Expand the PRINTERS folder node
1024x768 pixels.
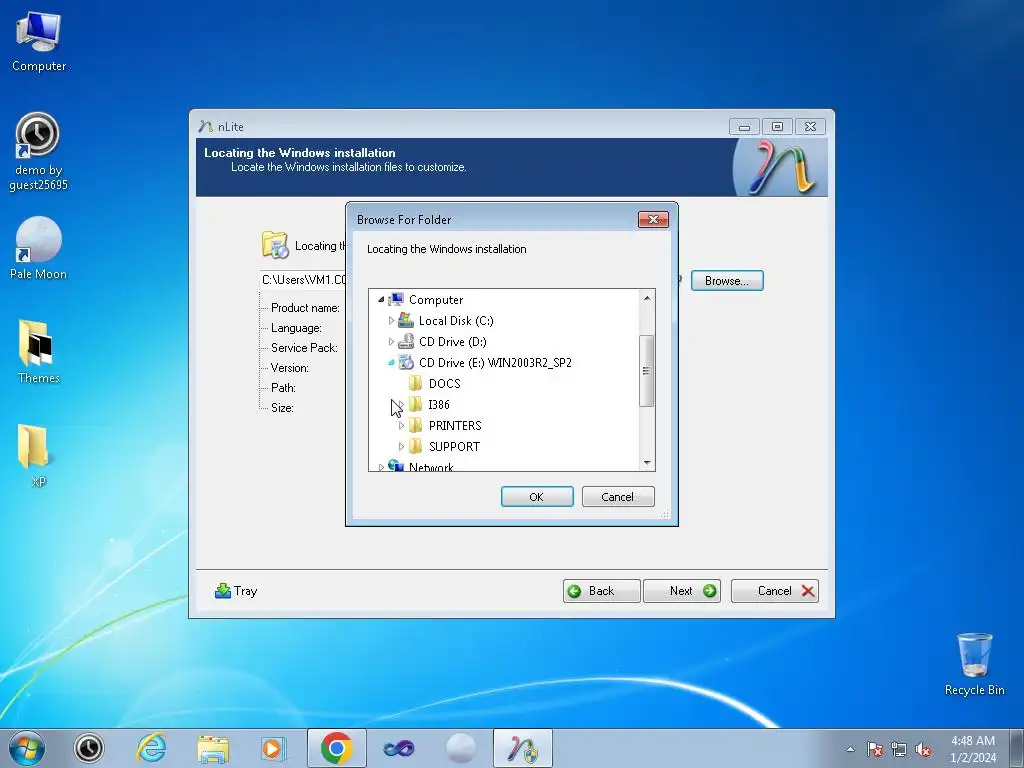pyautogui.click(x=401, y=425)
